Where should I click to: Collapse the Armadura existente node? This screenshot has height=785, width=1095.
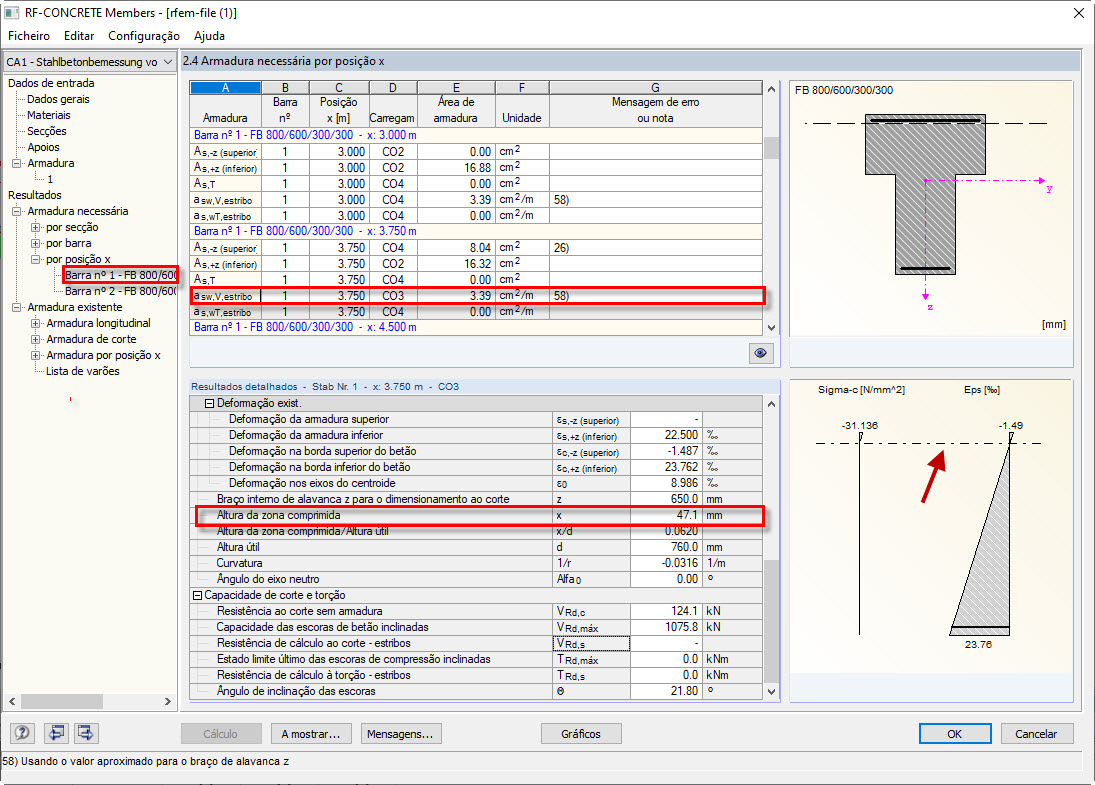(x=17, y=307)
